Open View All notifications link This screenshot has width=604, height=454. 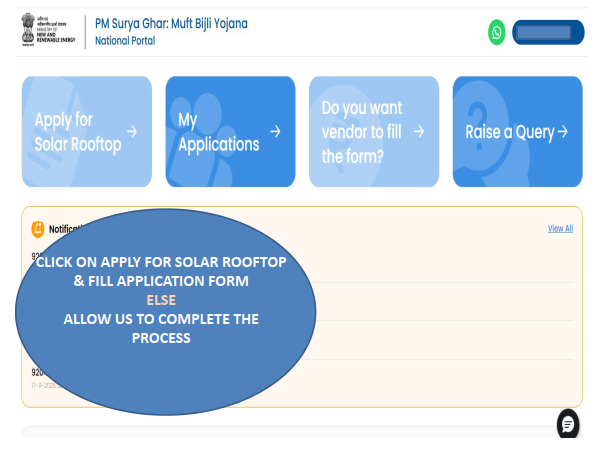pyautogui.click(x=560, y=229)
